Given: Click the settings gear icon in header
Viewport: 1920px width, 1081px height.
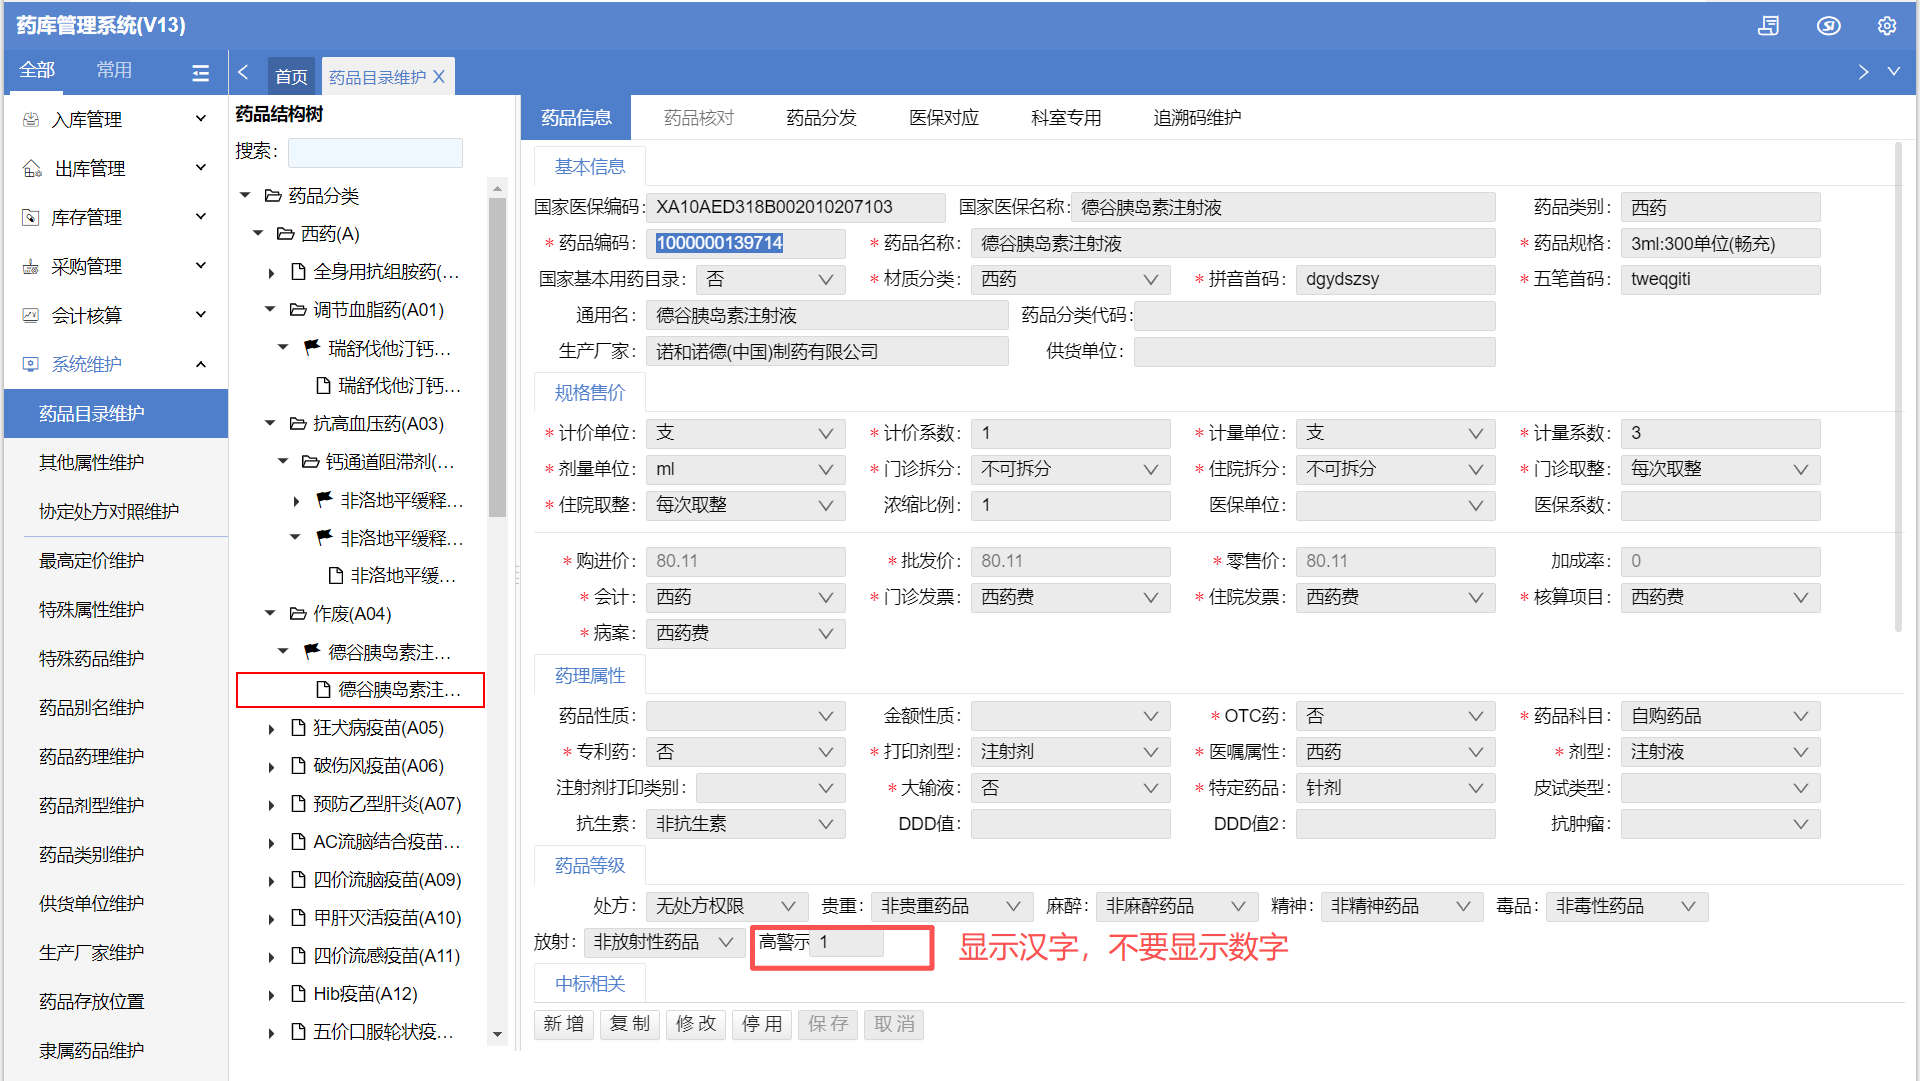Looking at the screenshot, I should pos(1886,26).
